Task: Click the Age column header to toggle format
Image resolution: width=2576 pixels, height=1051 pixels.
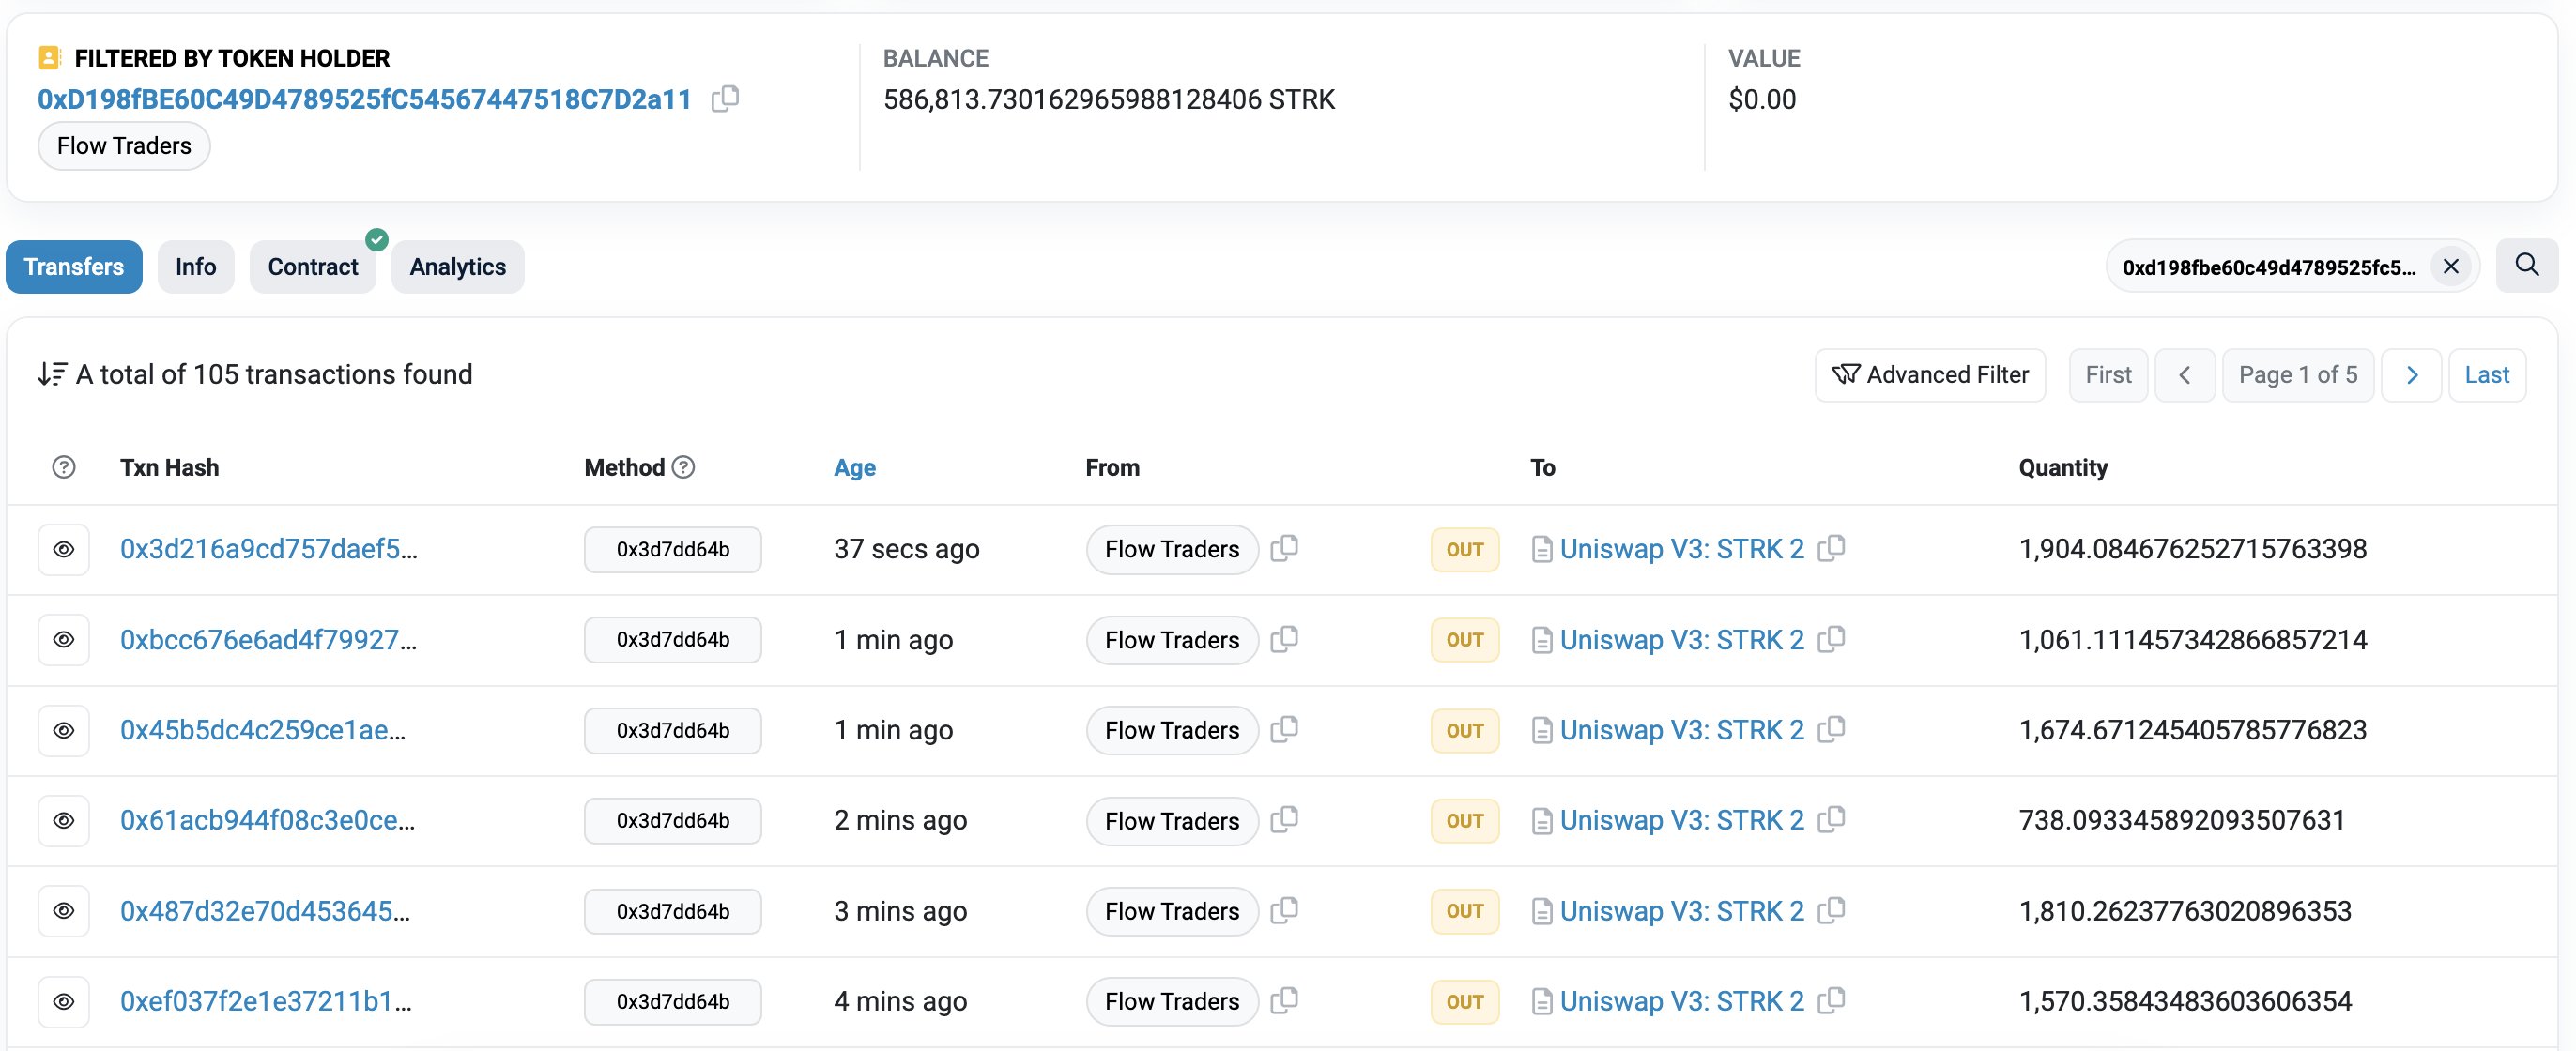Action: click(x=854, y=468)
